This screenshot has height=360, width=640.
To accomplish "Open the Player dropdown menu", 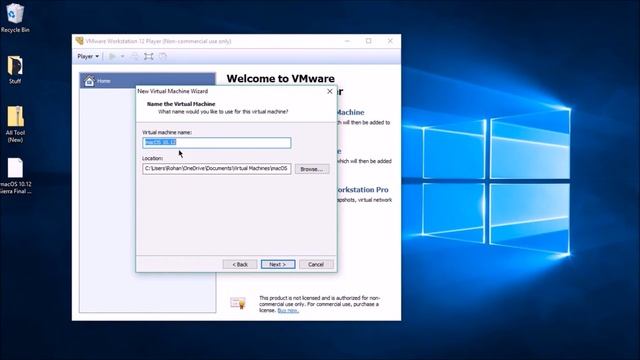I will coord(88,56).
